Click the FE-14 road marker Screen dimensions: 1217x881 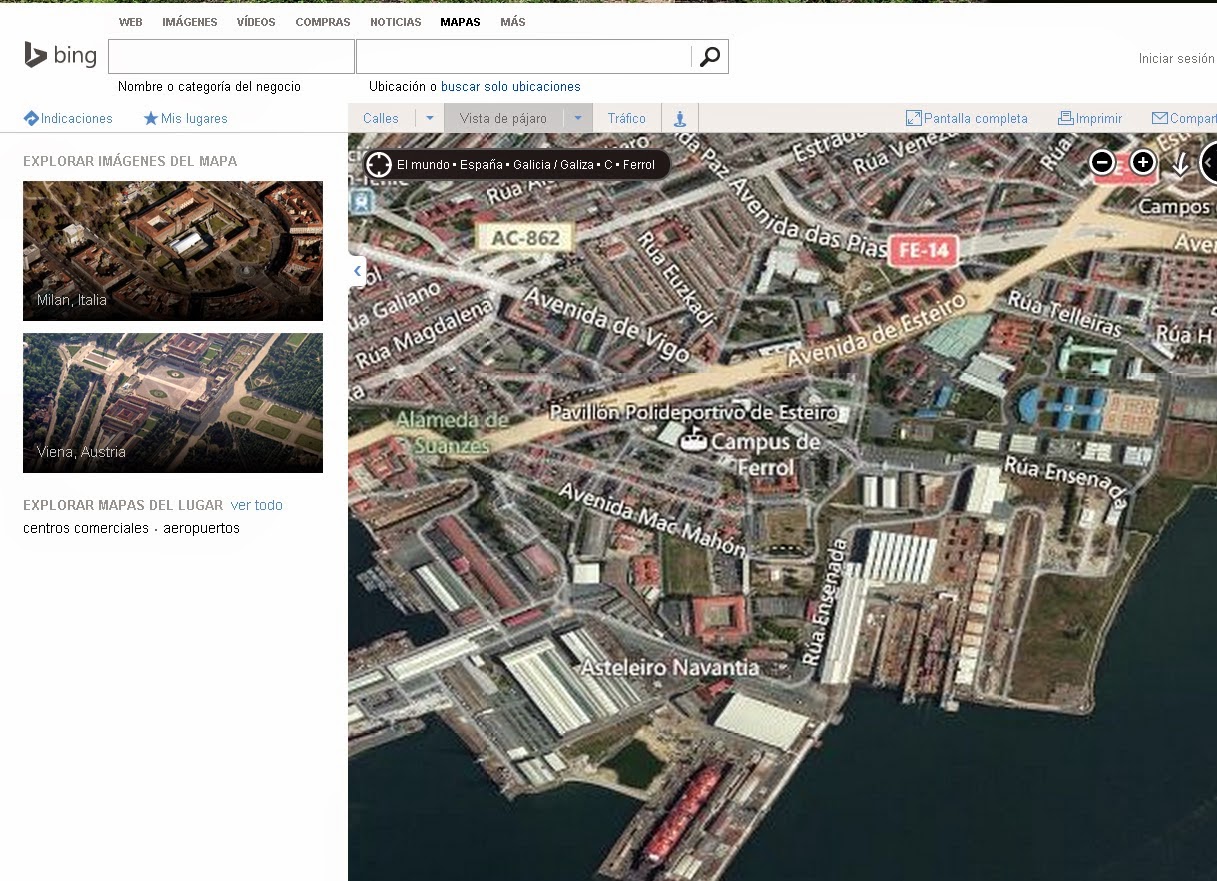[x=923, y=249]
